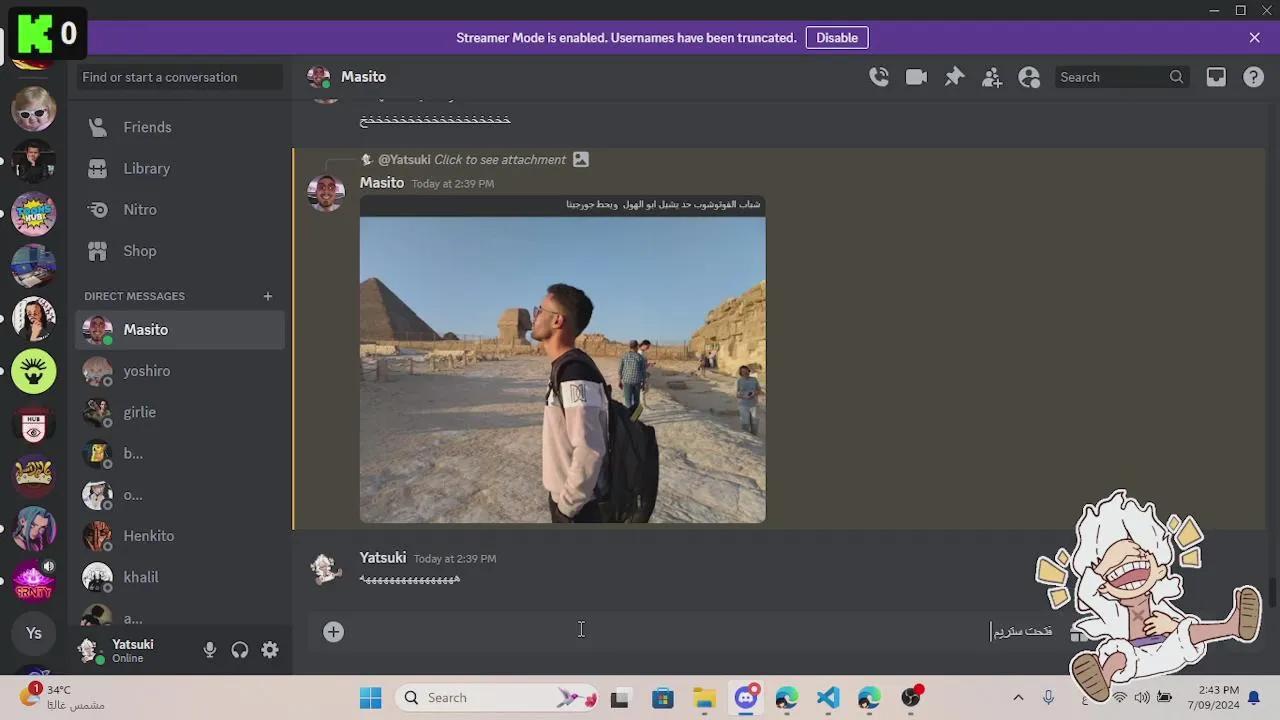The width and height of the screenshot is (1280, 720).
Task: Open the Library page
Action: (x=180, y=168)
